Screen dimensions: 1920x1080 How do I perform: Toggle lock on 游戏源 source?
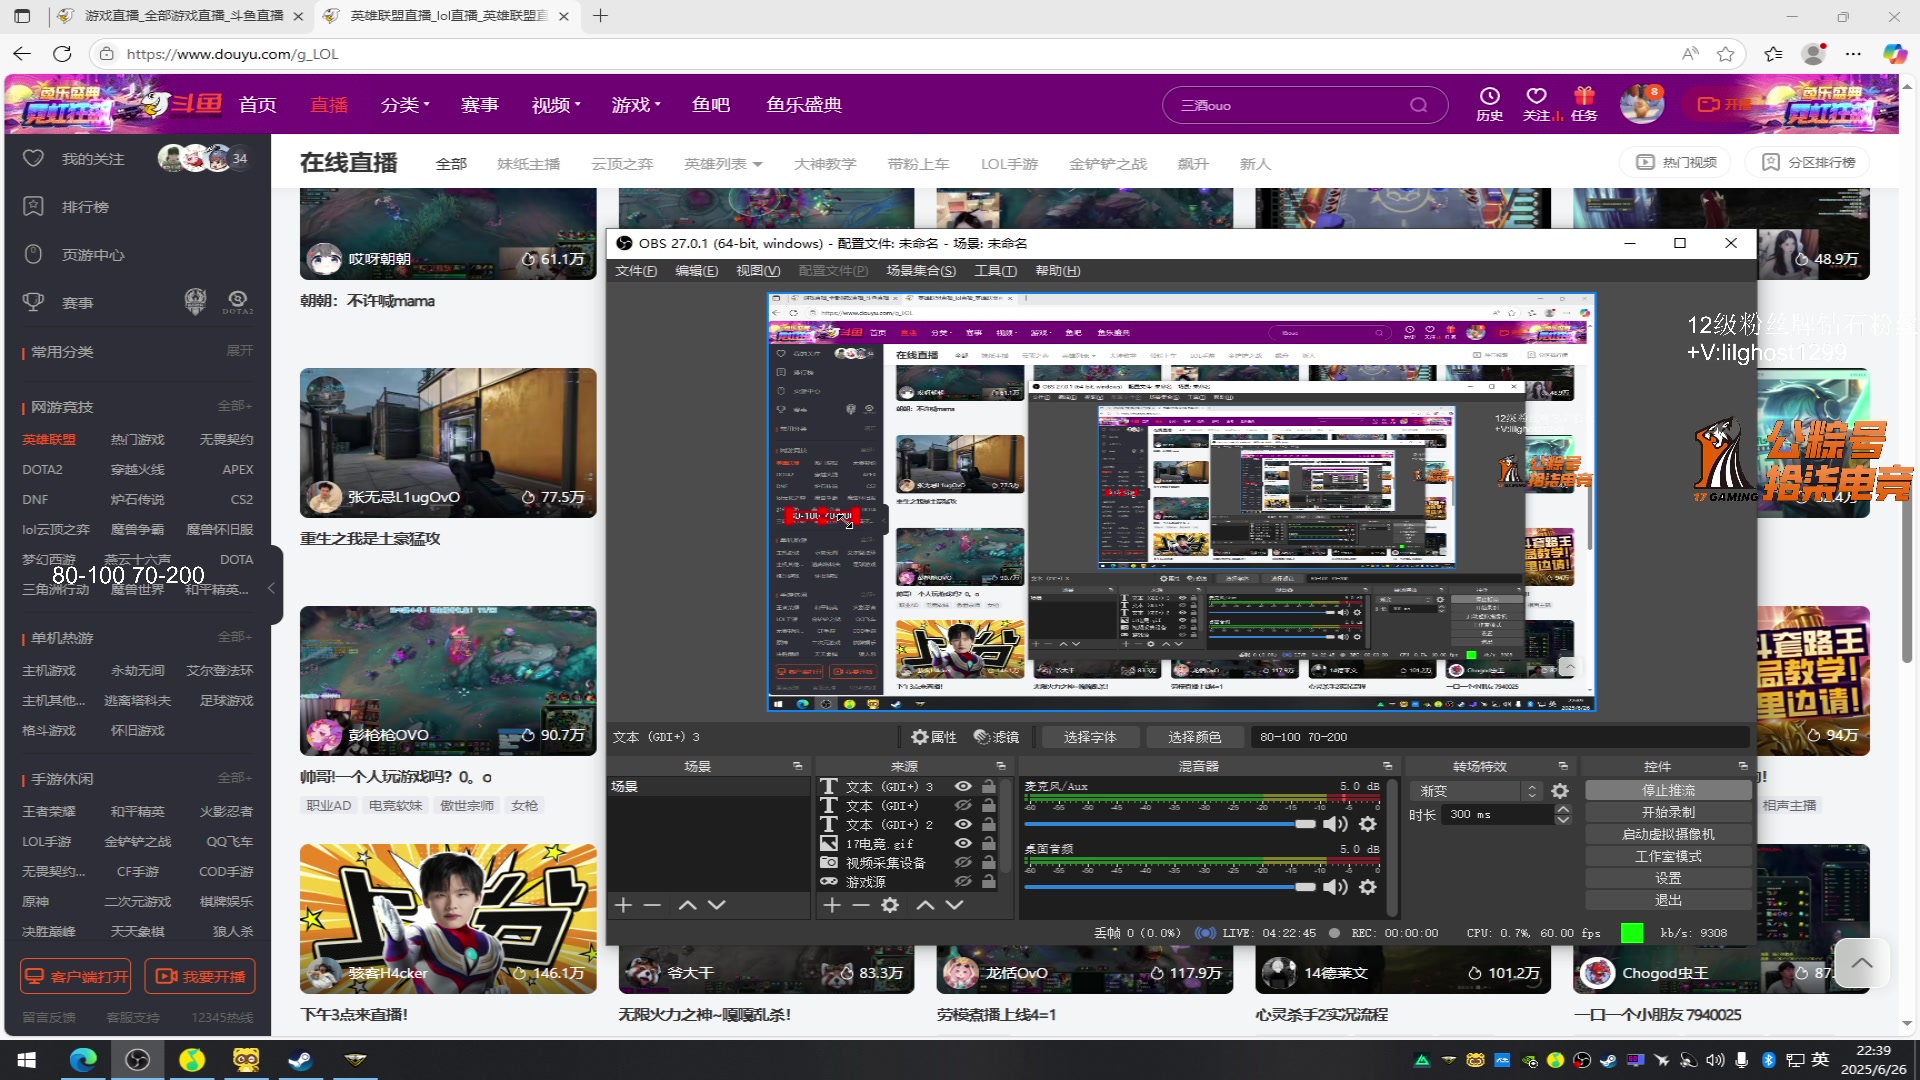988,882
